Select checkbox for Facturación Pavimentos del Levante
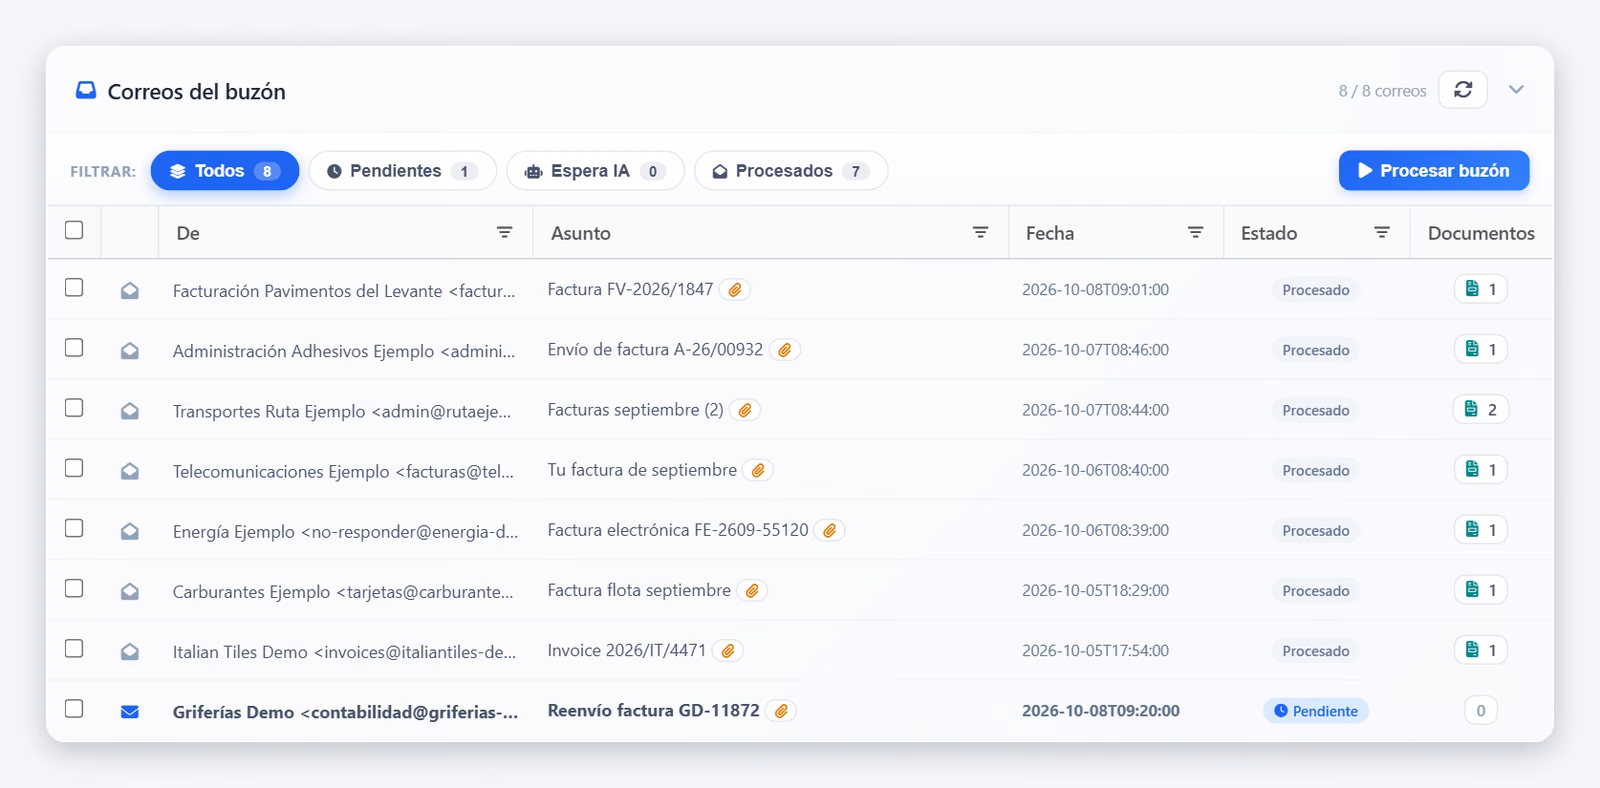The width and height of the screenshot is (1600, 788). click(74, 287)
